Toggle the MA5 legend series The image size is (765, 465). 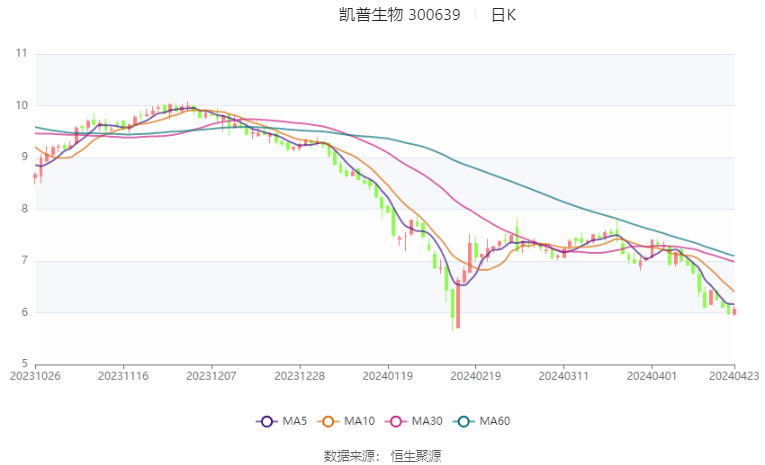point(283,421)
